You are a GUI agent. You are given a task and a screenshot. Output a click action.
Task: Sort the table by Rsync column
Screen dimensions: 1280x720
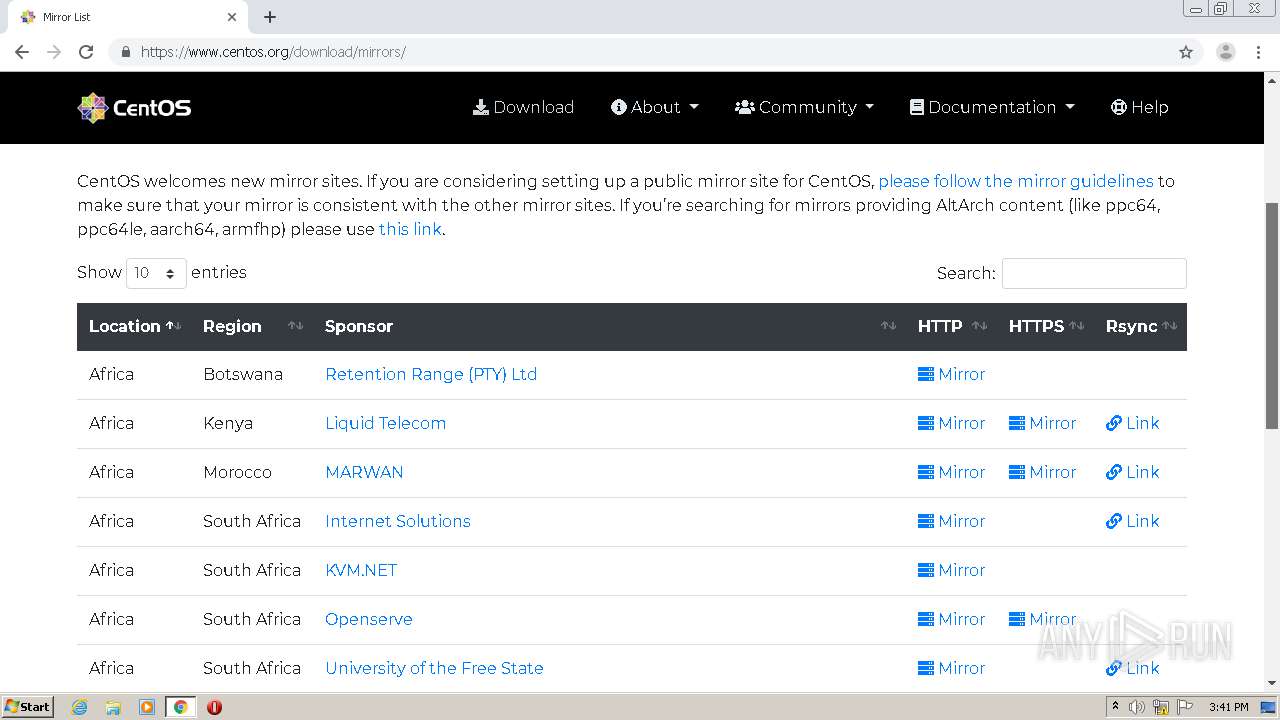pyautogui.click(x=1140, y=326)
